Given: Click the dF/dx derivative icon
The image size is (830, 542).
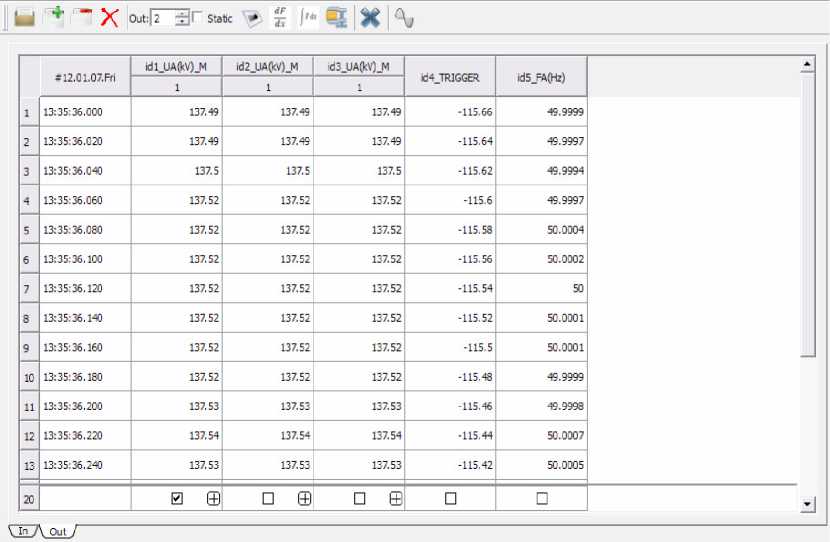Looking at the screenshot, I should 280,17.
